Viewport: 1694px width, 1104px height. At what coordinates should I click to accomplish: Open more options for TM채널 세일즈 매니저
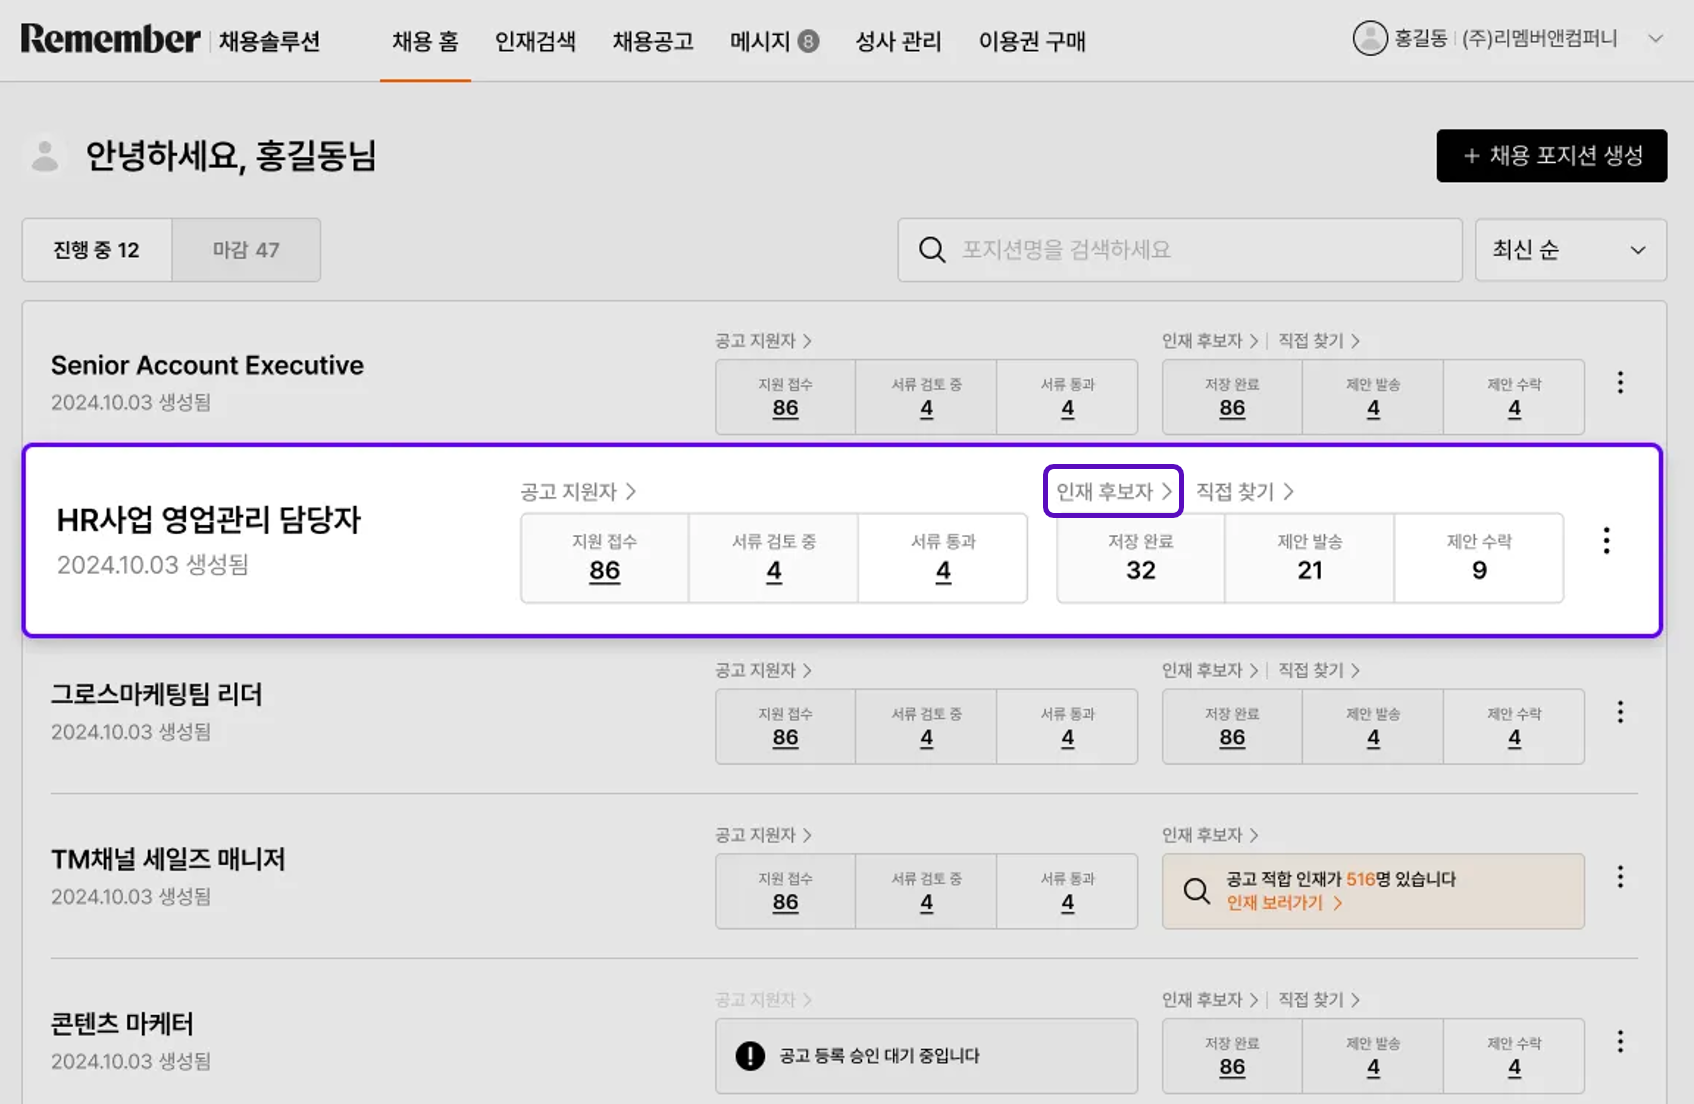click(1620, 877)
